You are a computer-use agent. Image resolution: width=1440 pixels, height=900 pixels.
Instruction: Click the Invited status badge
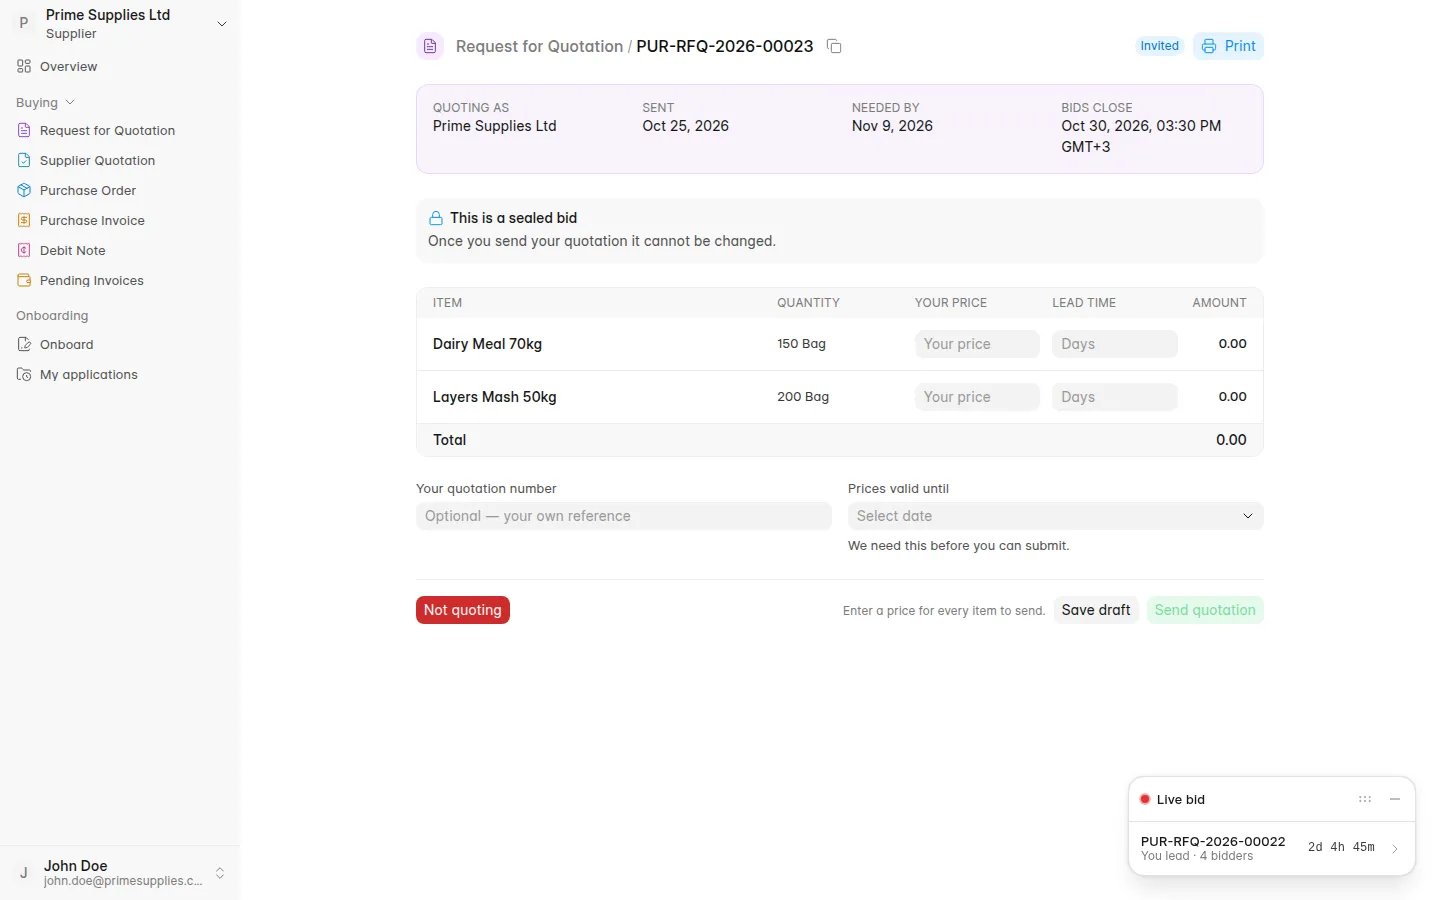(x=1160, y=46)
